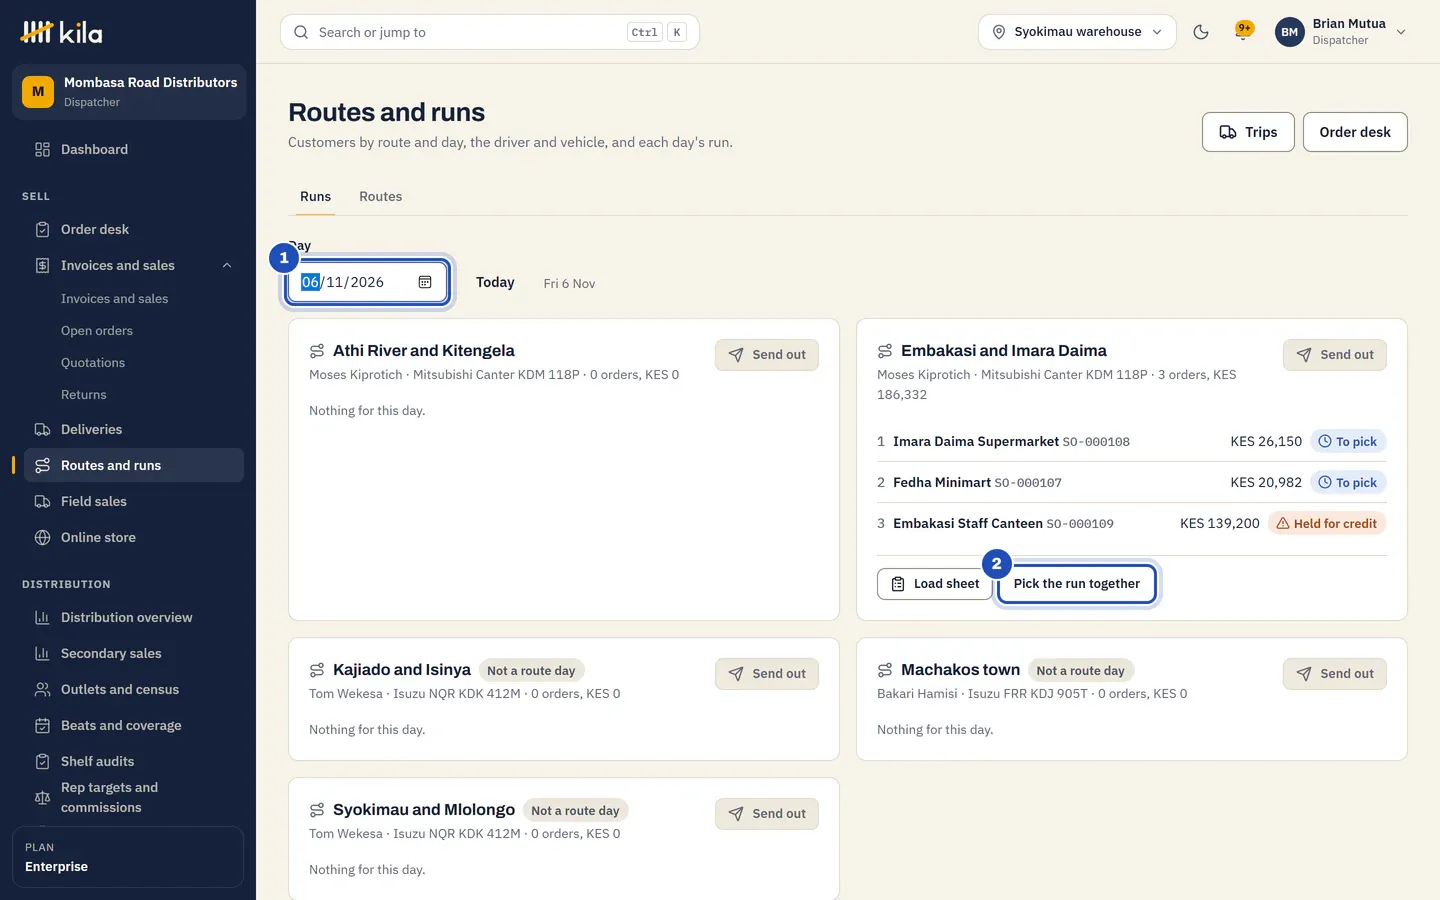The image size is (1440, 900).
Task: Toggle dark mode moon icon
Action: point(1201,32)
